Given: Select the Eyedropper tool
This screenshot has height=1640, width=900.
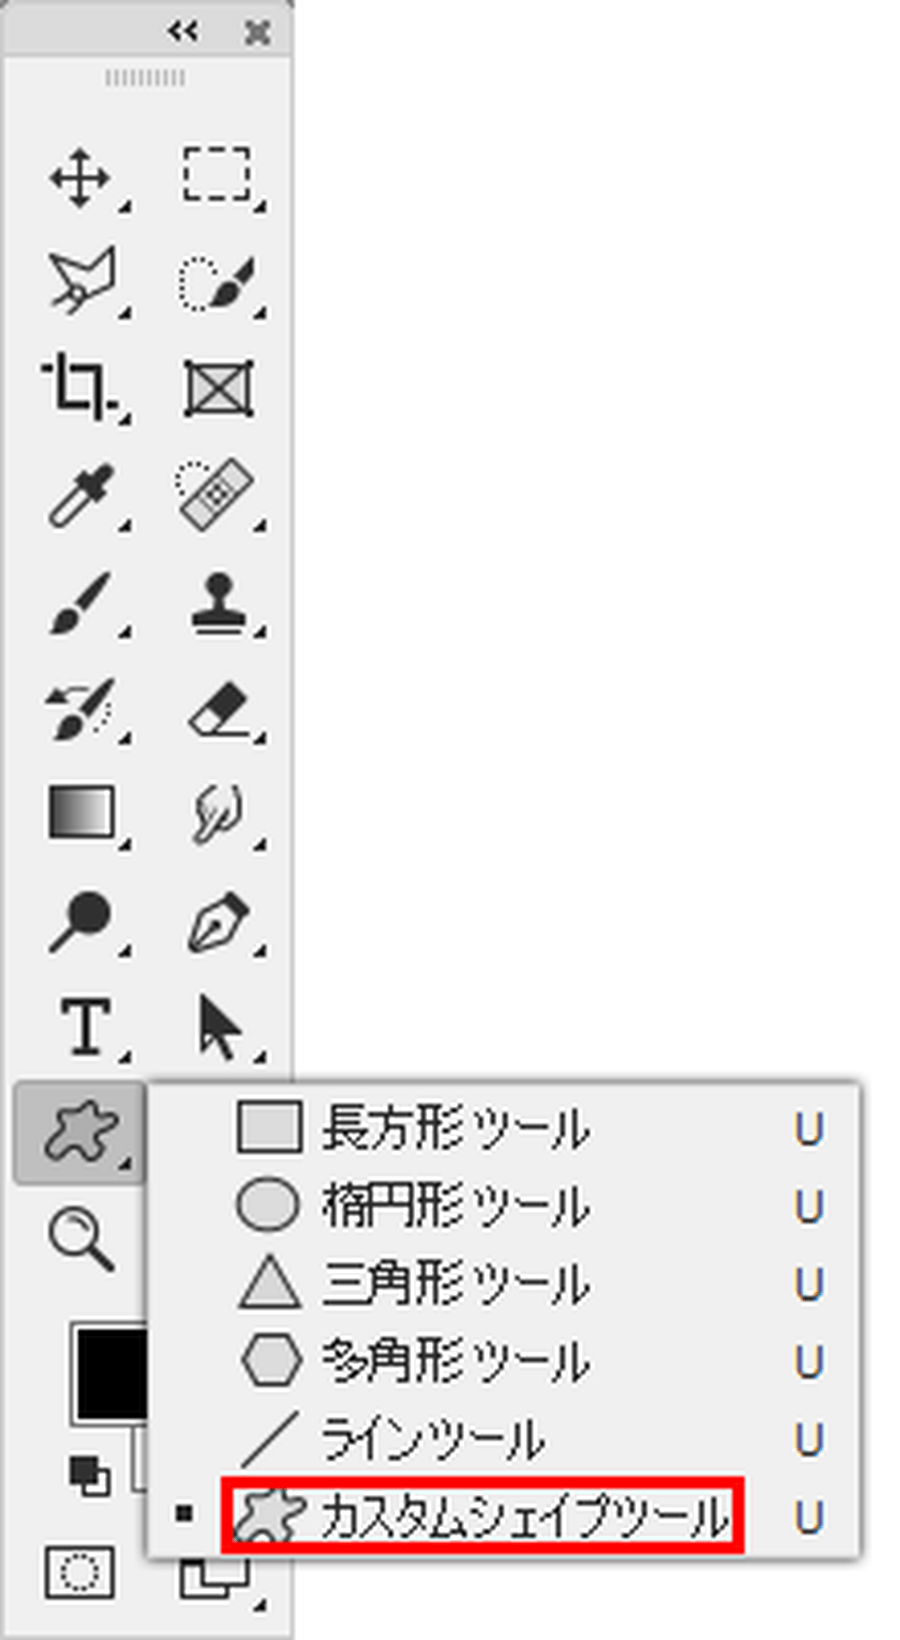Looking at the screenshot, I should click(x=80, y=496).
